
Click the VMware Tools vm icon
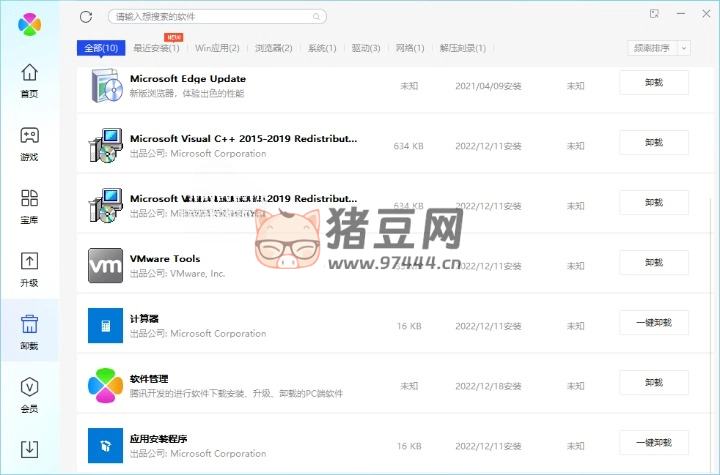pos(106,266)
